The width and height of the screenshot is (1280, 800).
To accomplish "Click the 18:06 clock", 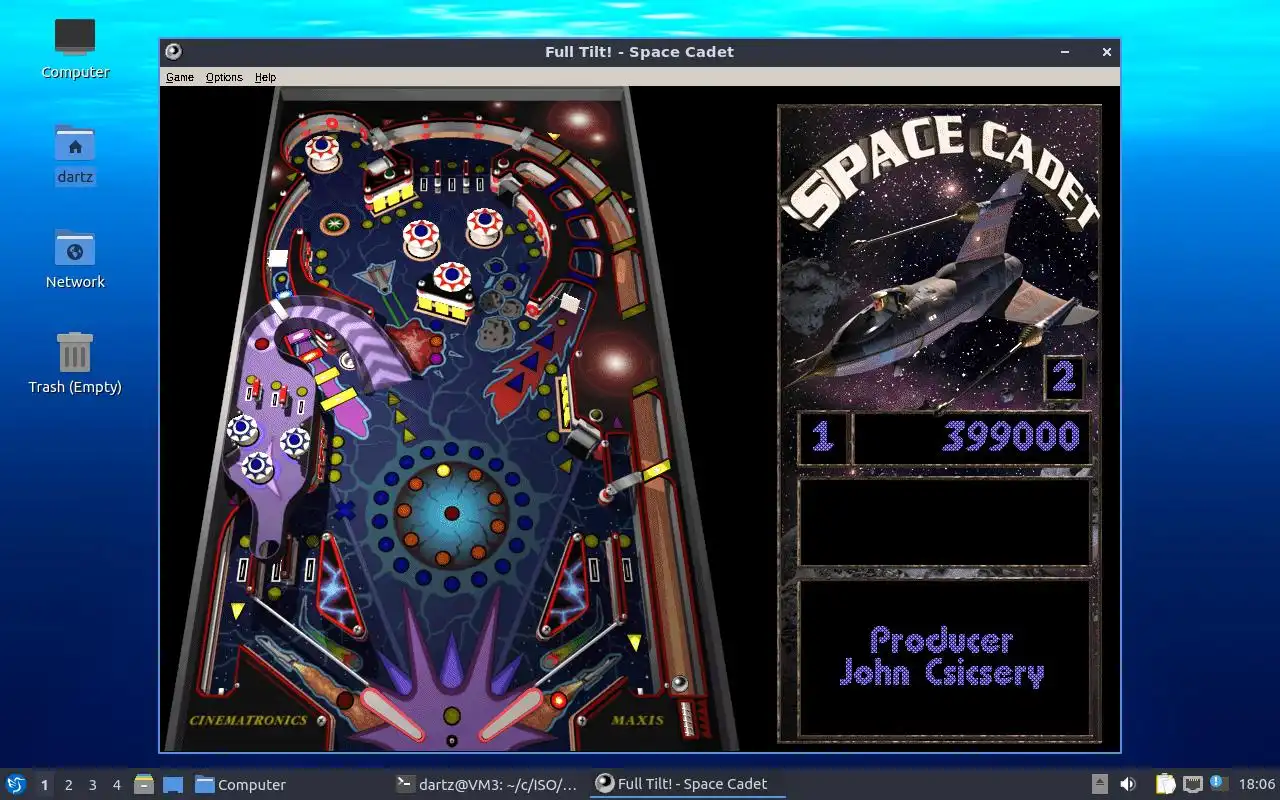I will [x=1256, y=785].
